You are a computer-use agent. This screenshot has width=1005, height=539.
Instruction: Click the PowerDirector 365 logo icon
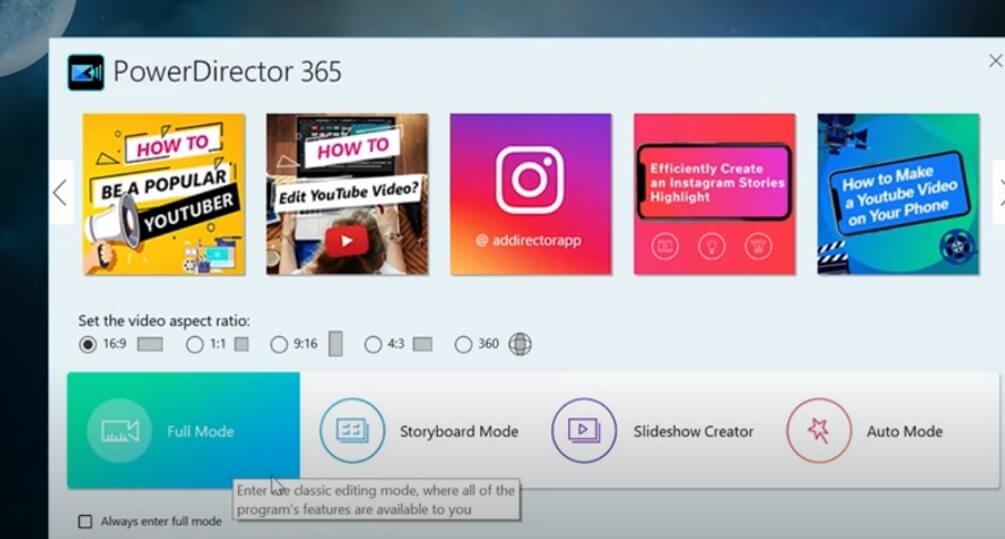click(86, 72)
